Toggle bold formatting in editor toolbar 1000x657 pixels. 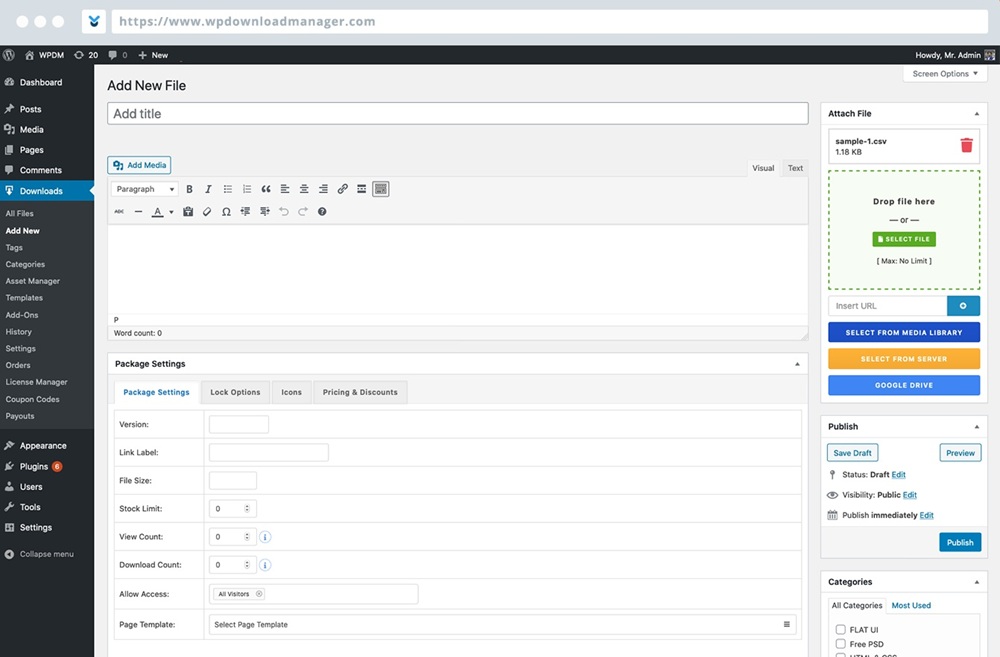tap(189, 189)
